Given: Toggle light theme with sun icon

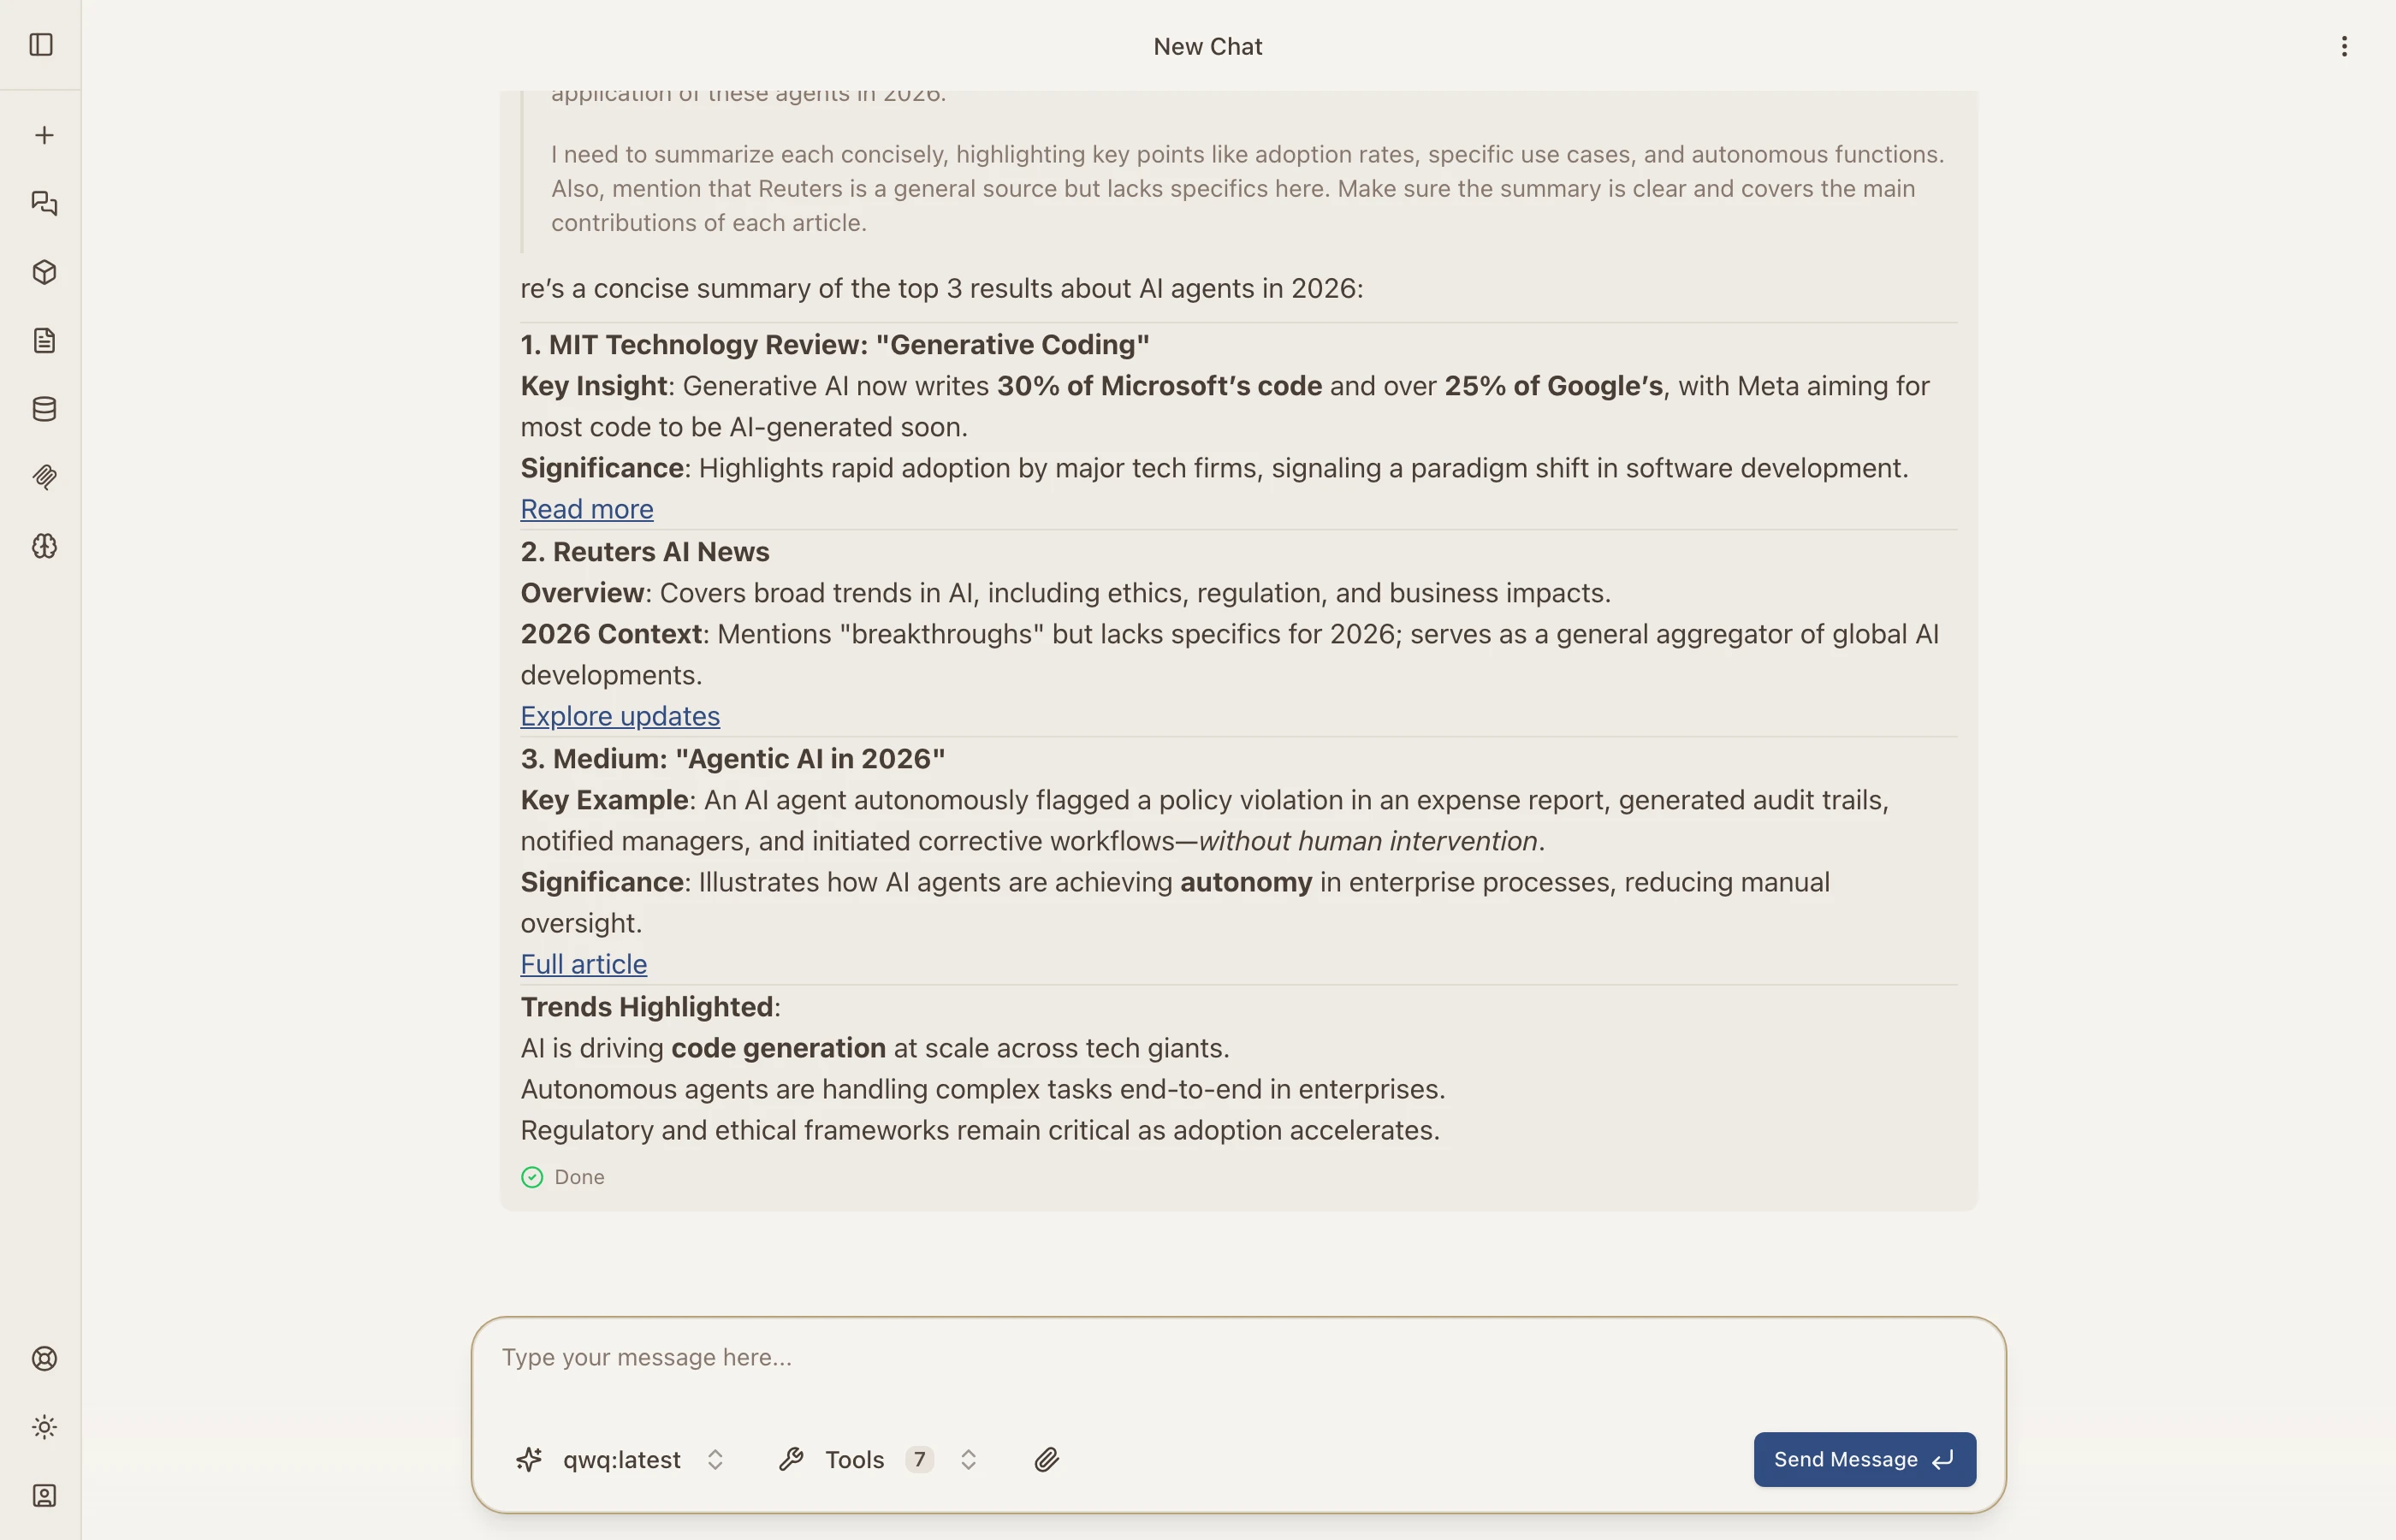Looking at the screenshot, I should [44, 1427].
